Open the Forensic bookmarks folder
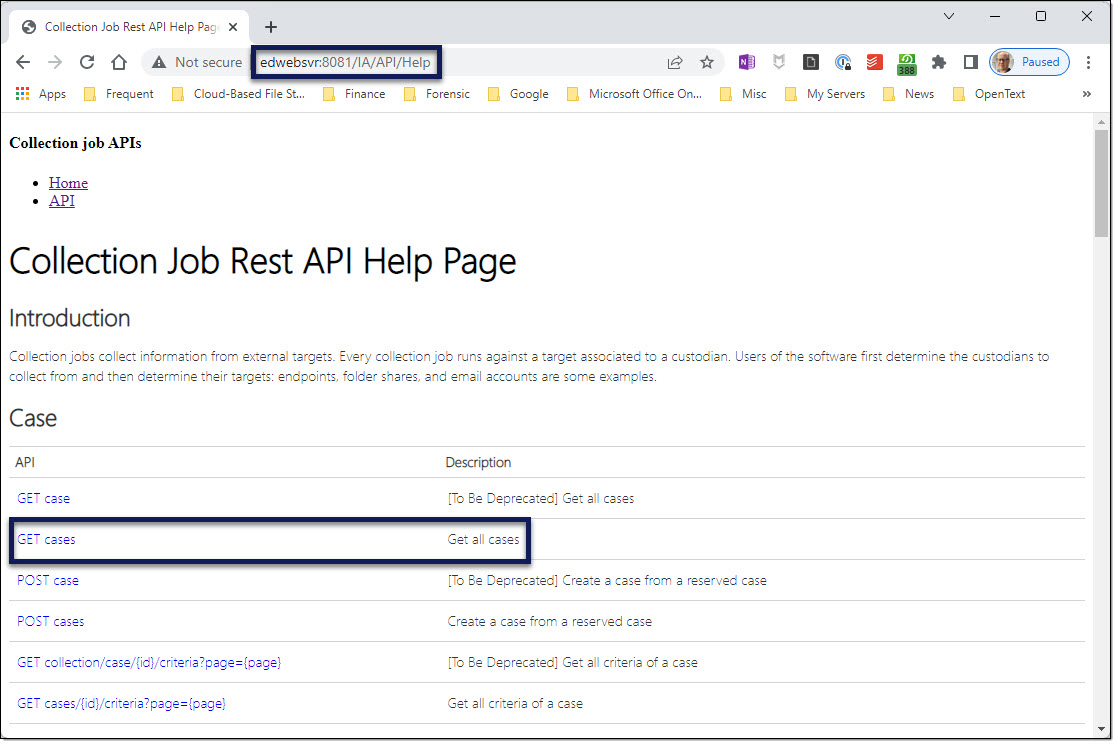This screenshot has height=744, width=1116. coord(437,94)
